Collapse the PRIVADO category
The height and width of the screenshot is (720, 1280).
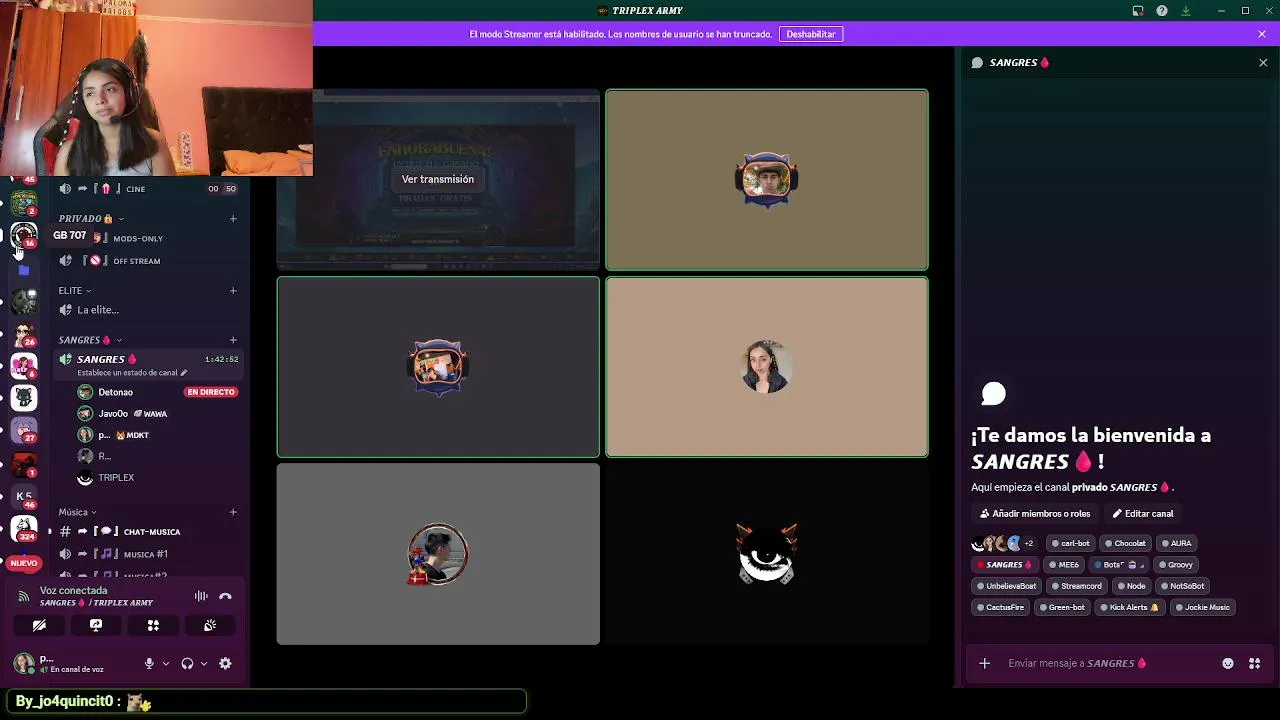91,218
